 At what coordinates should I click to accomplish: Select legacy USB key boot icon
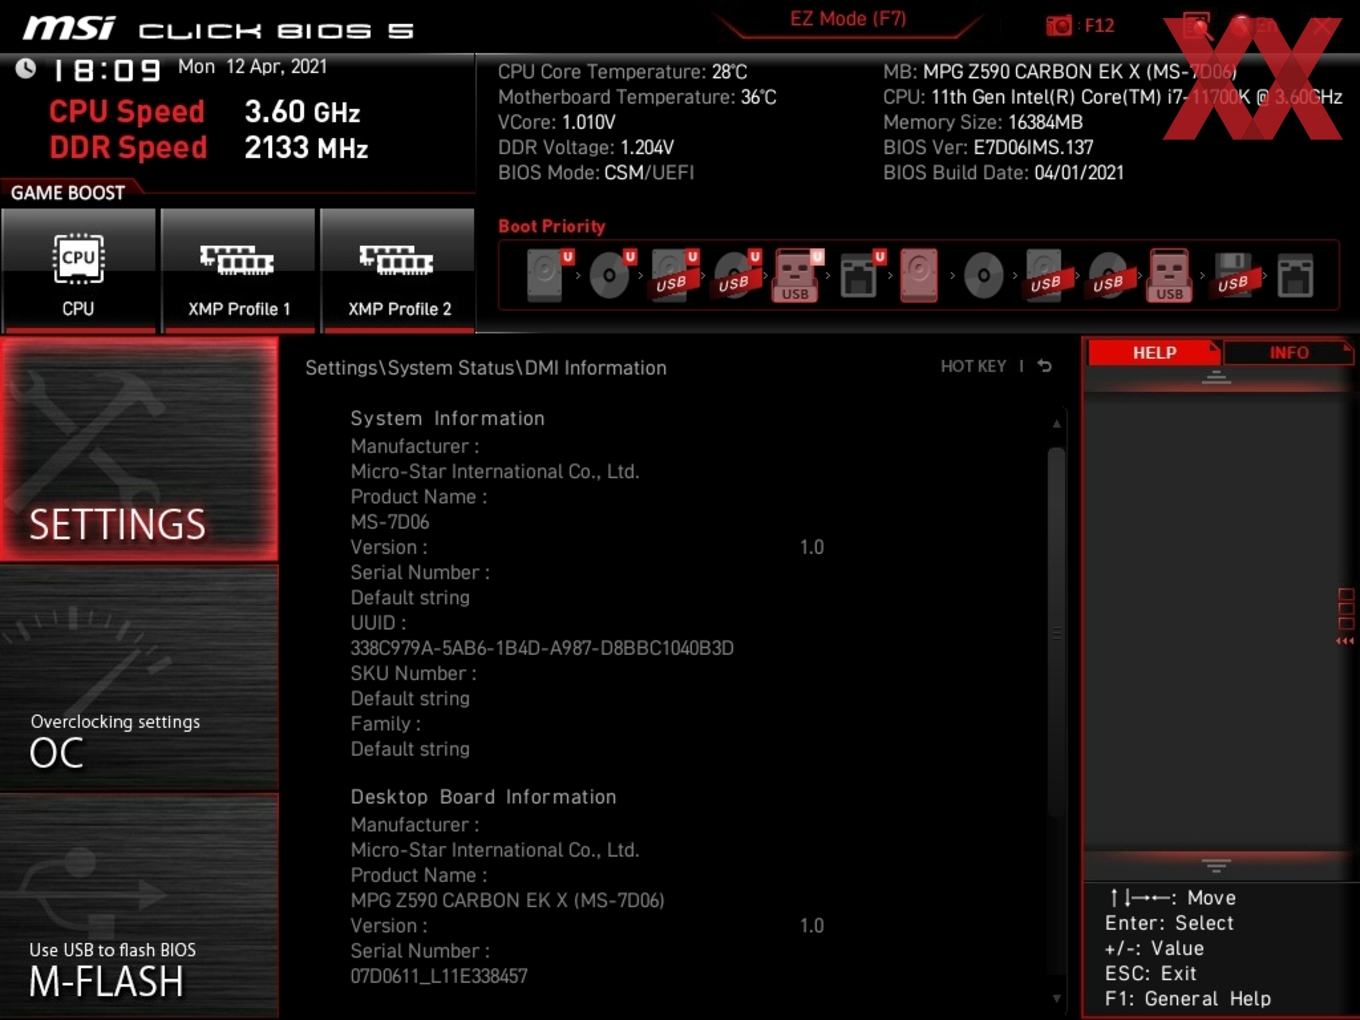(x=1170, y=275)
